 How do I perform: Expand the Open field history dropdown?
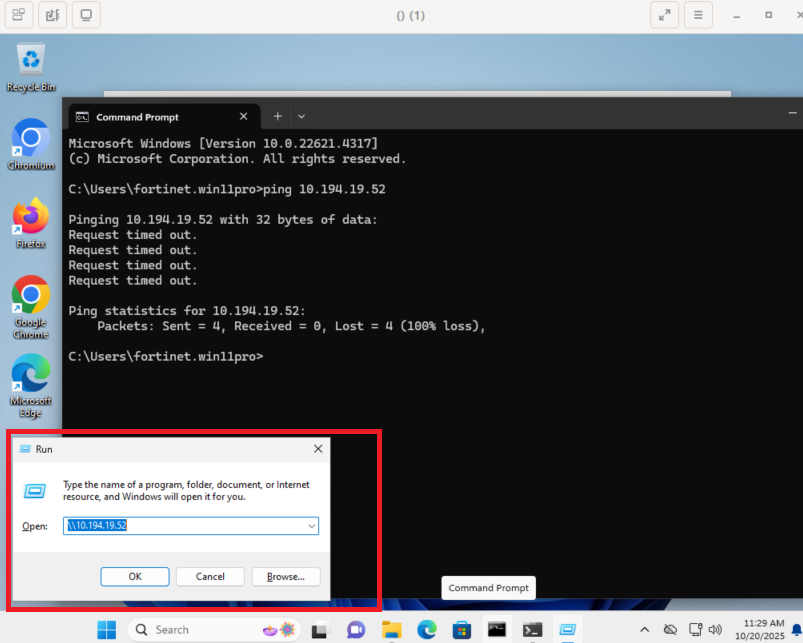tap(311, 526)
